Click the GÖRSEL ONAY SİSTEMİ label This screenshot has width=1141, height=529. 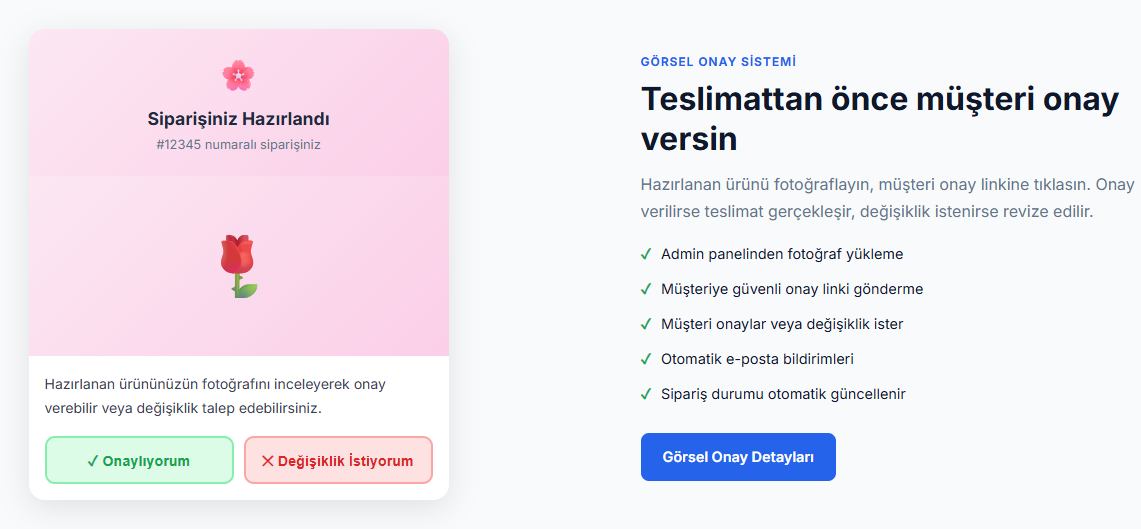tap(718, 62)
